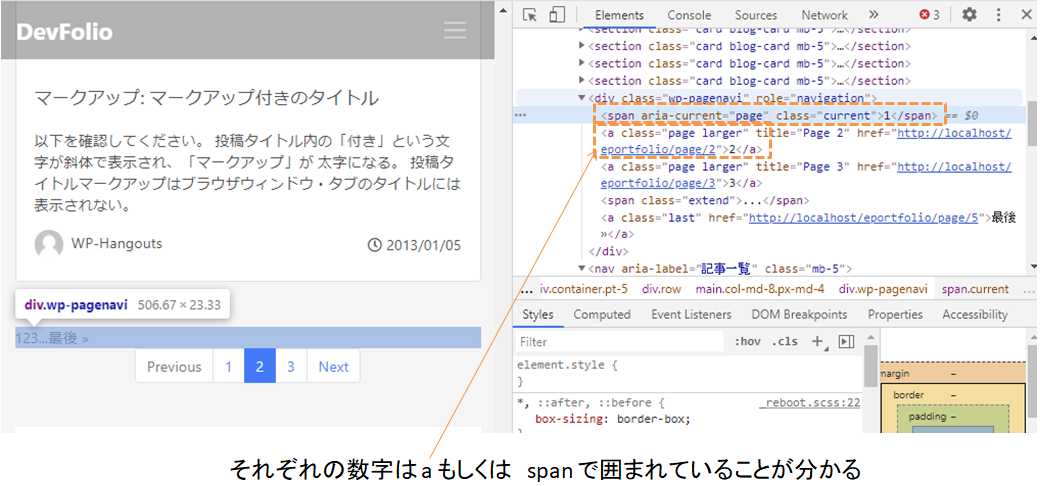
Task: Collapse the div wp-pagenavi node
Action: tap(582, 98)
